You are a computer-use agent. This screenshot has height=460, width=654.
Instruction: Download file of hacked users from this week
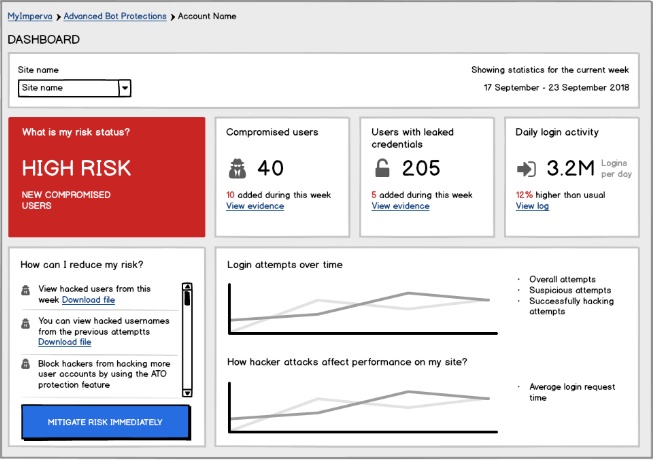pyautogui.click(x=88, y=300)
